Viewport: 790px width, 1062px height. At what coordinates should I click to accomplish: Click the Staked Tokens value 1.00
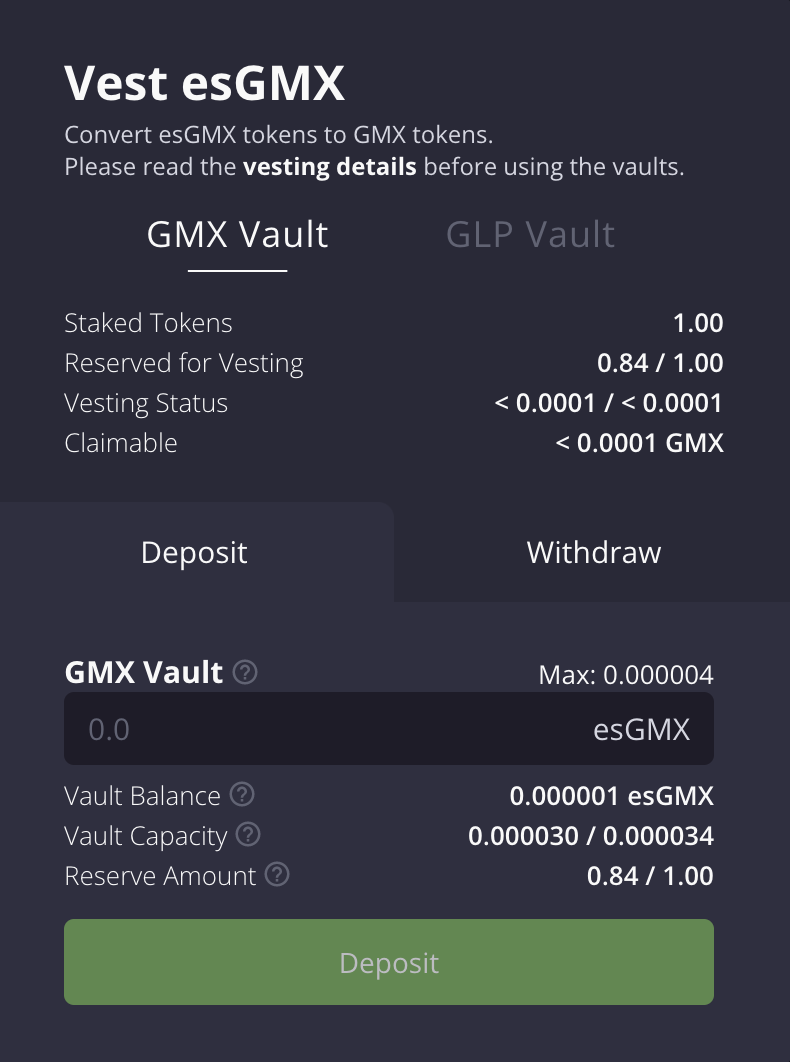(697, 323)
